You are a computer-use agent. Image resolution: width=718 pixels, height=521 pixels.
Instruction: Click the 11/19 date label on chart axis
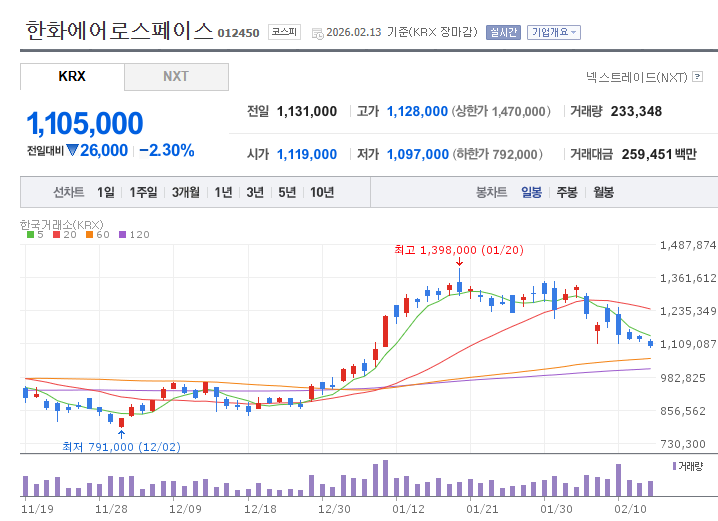click(38, 509)
